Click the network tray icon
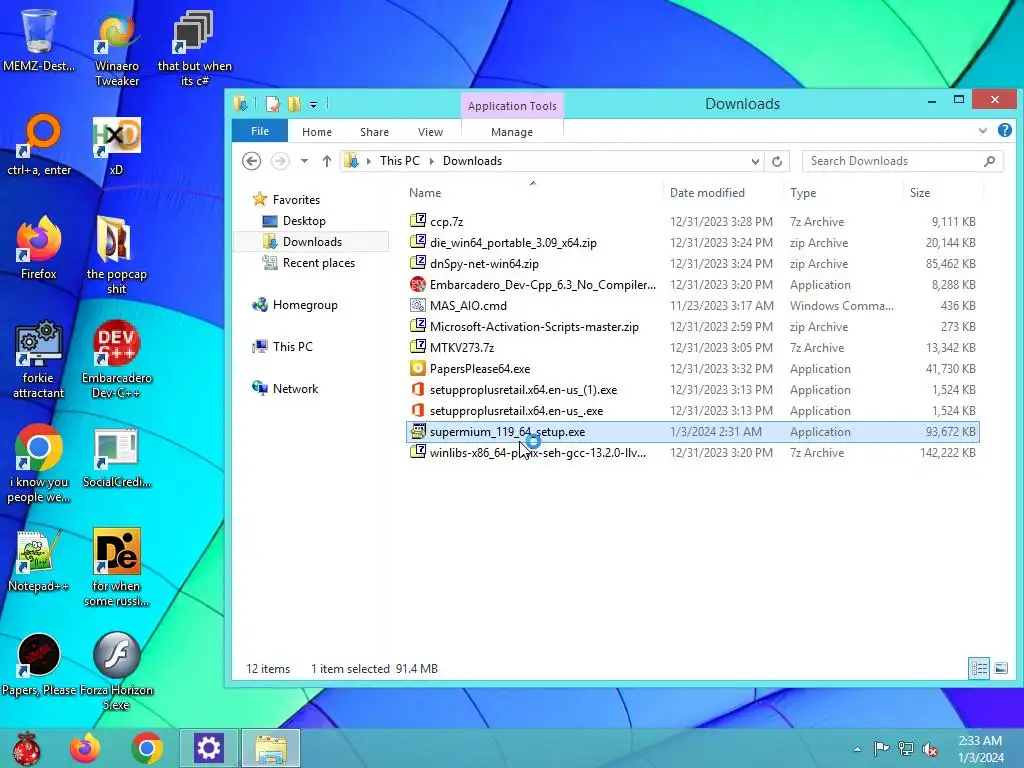 tap(906, 748)
